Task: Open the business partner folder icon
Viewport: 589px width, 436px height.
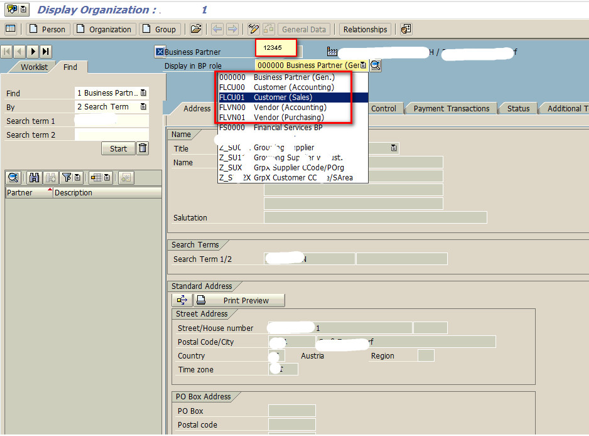Action: click(196, 29)
